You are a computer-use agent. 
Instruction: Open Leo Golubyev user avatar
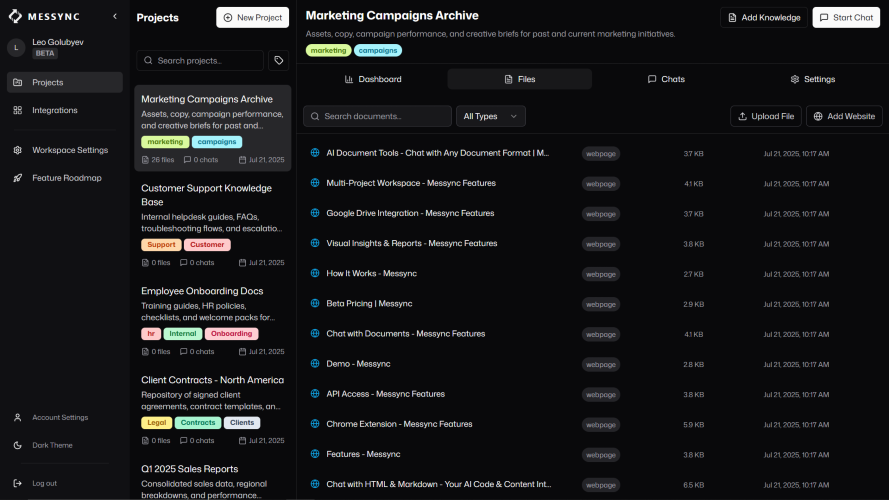click(16, 48)
